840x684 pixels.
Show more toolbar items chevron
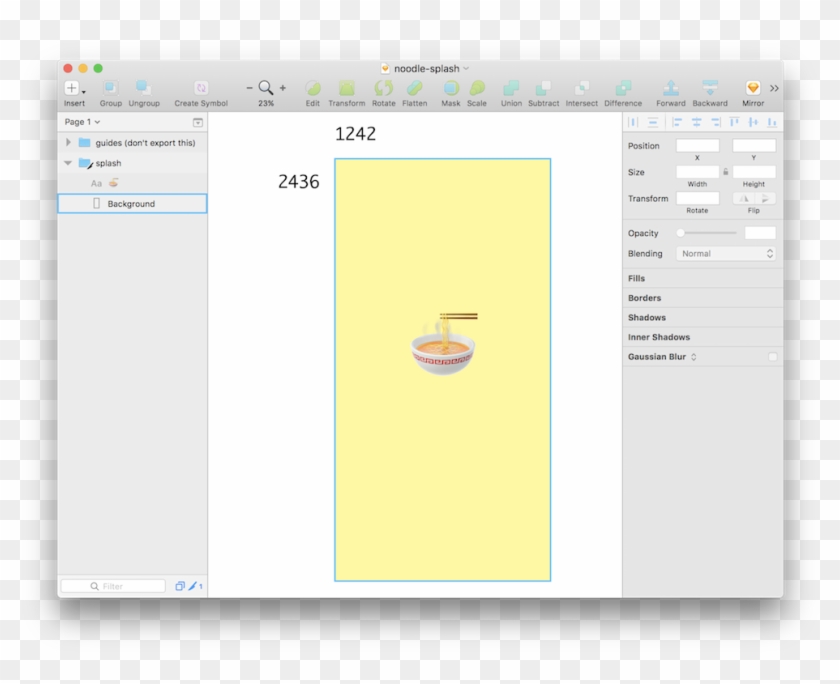[774, 88]
